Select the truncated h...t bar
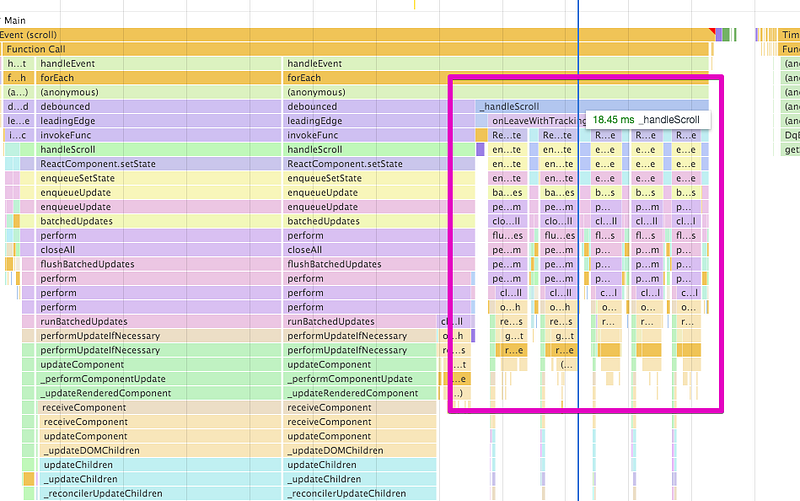Image resolution: width=800 pixels, height=501 pixels. 18,63
